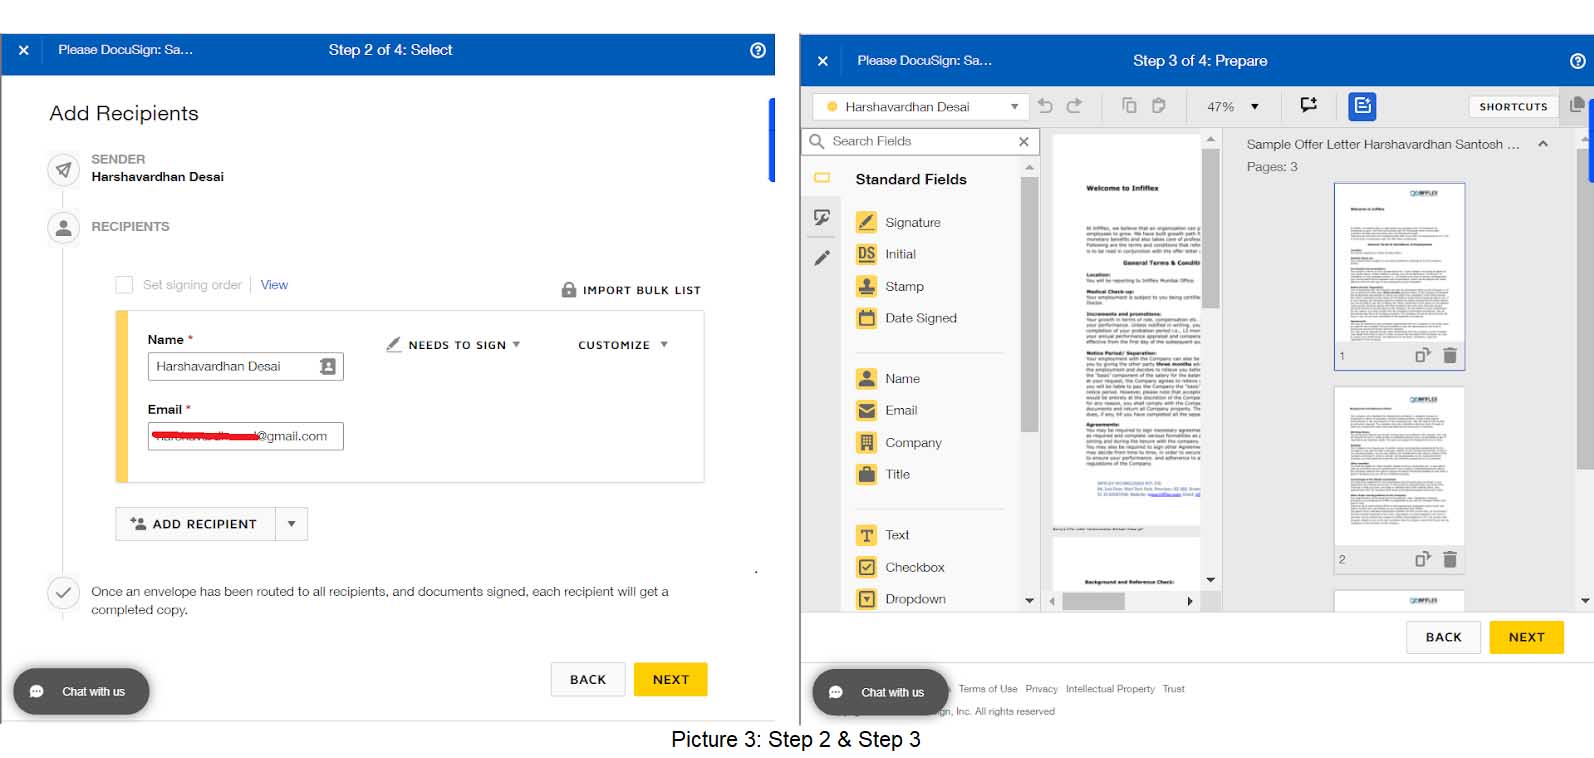Open Chat with us in Step 3 window

(x=880, y=692)
